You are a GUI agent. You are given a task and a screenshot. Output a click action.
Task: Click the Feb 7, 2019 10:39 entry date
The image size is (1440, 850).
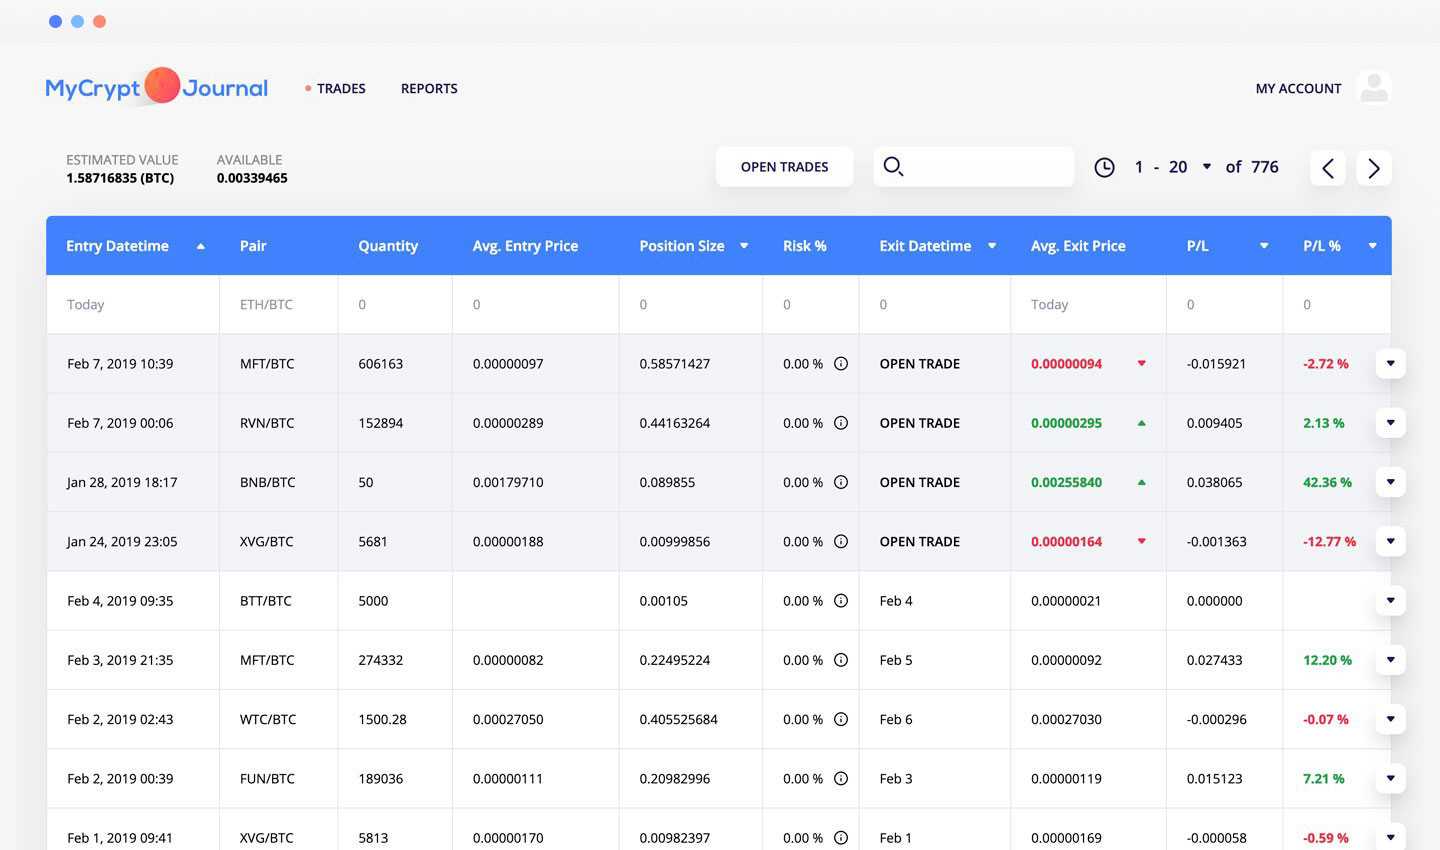tap(120, 364)
